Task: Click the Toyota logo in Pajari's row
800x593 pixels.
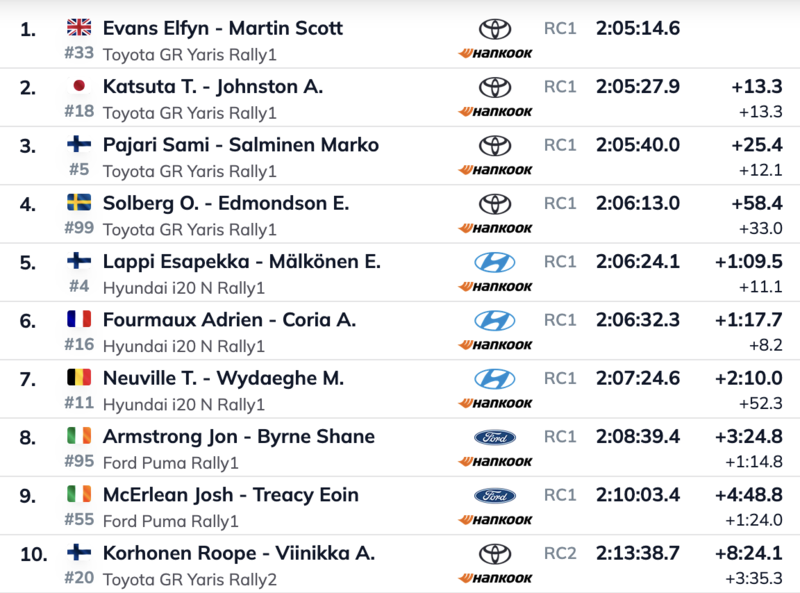Action: coord(495,146)
